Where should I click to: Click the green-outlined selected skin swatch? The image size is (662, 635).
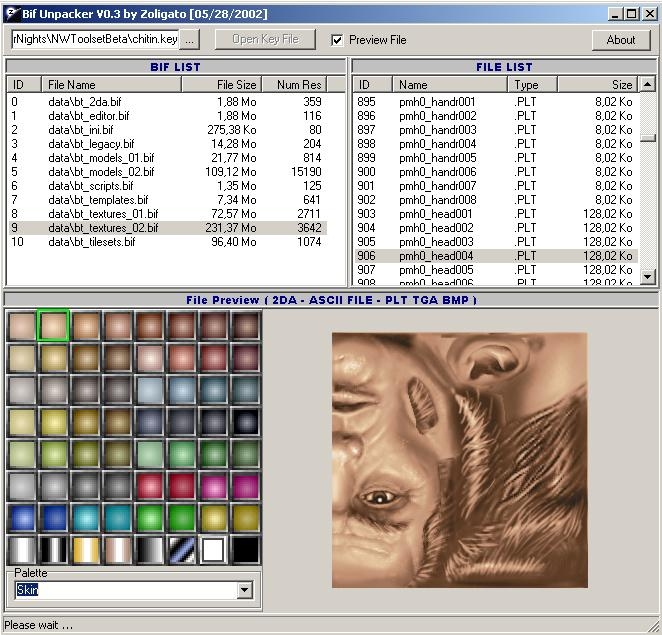click(54, 326)
